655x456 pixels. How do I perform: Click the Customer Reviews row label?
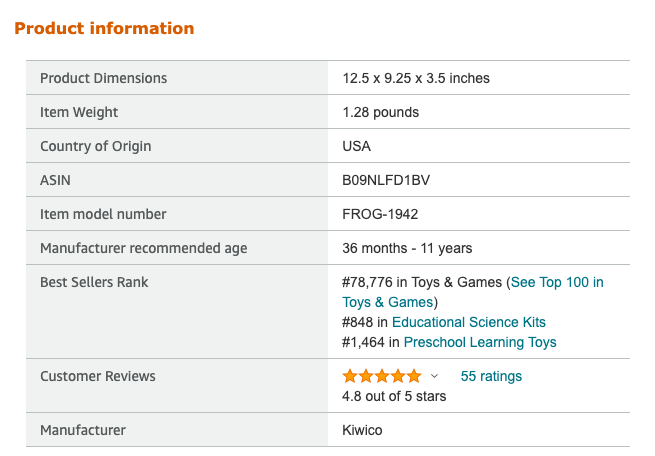[98, 376]
